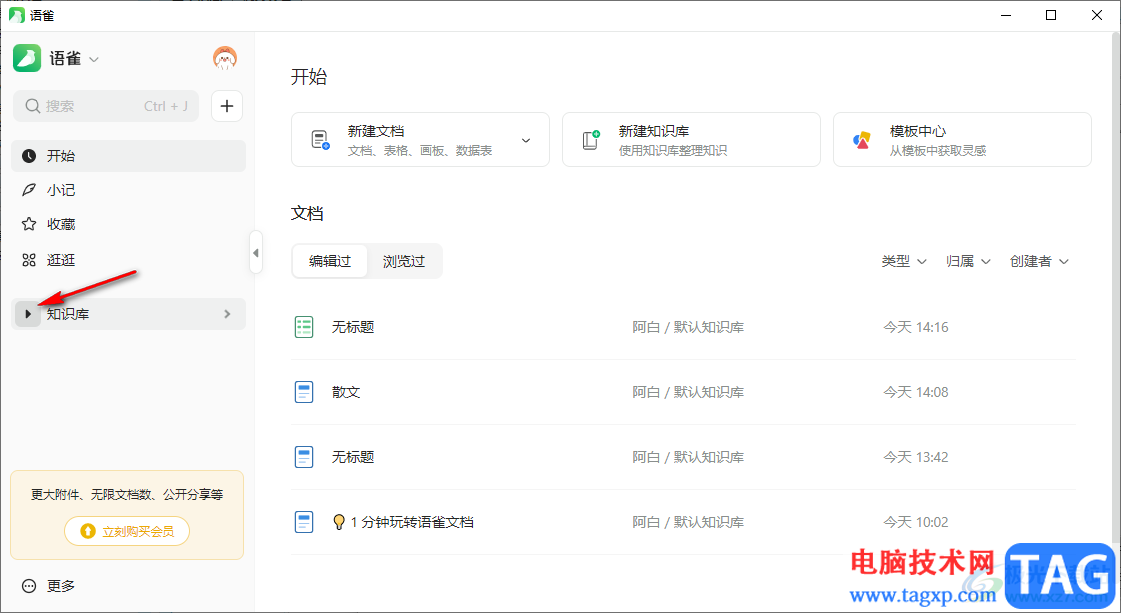Click 阿白 / 默认知识库 in the 散文 row
Image resolution: width=1121 pixels, height=613 pixels.
pos(688,392)
